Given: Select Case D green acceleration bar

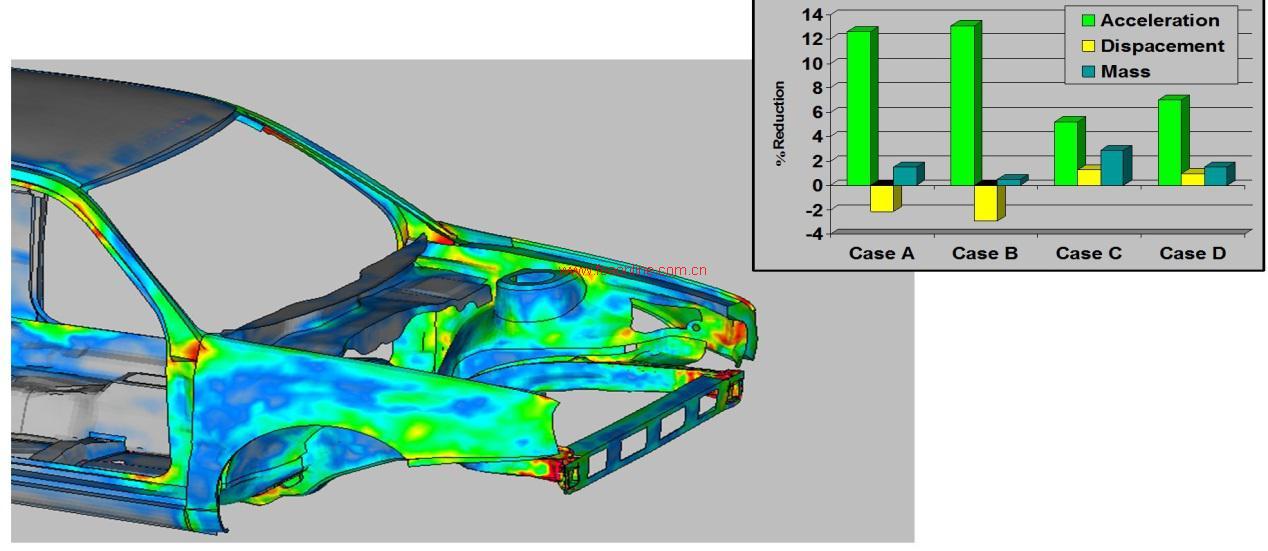Looking at the screenshot, I should click(1169, 142).
